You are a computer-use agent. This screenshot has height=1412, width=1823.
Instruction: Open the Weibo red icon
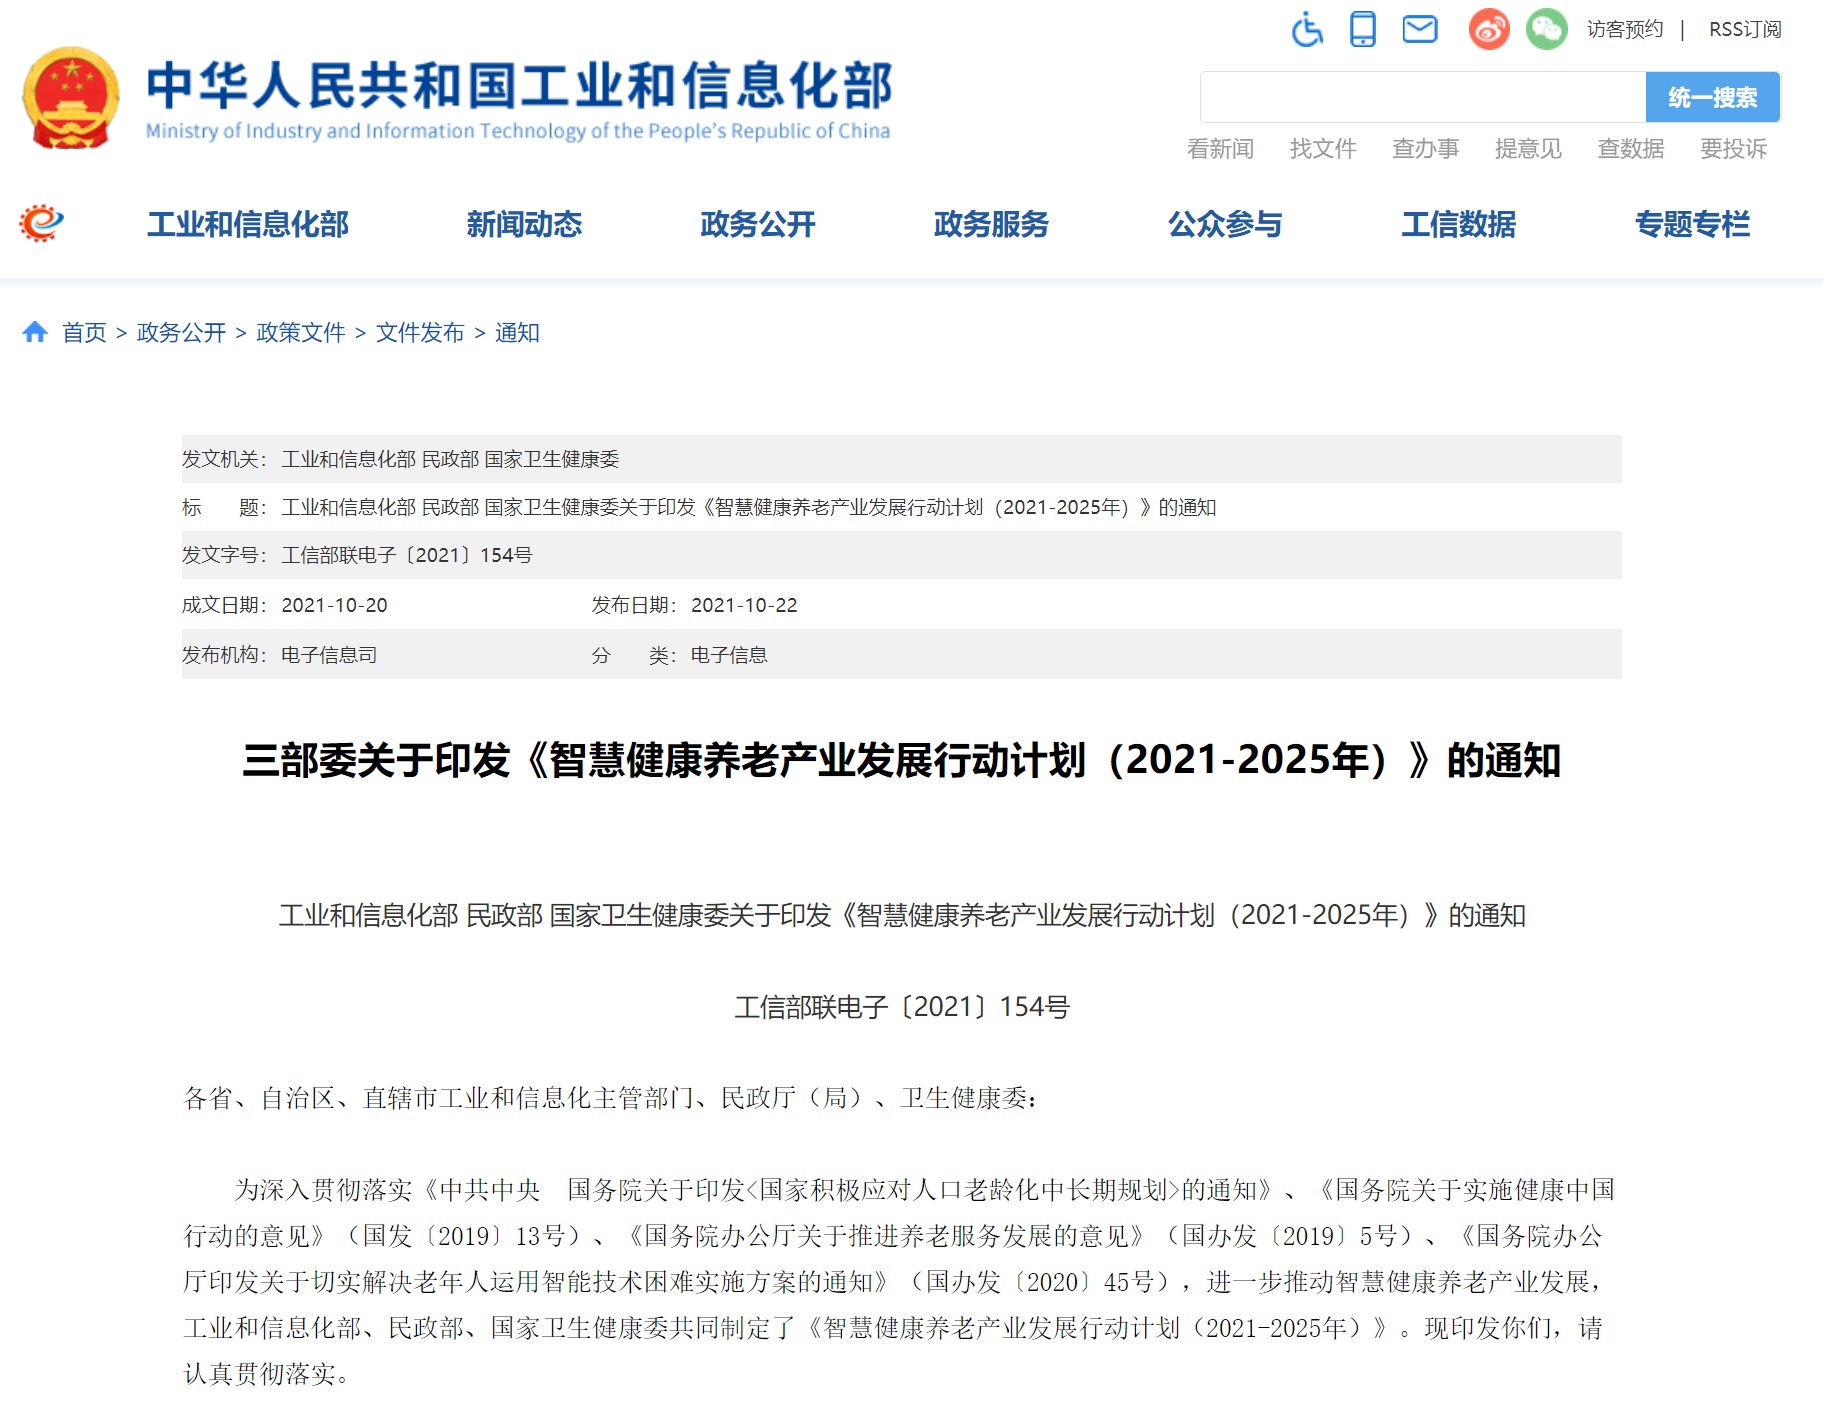tap(1488, 29)
